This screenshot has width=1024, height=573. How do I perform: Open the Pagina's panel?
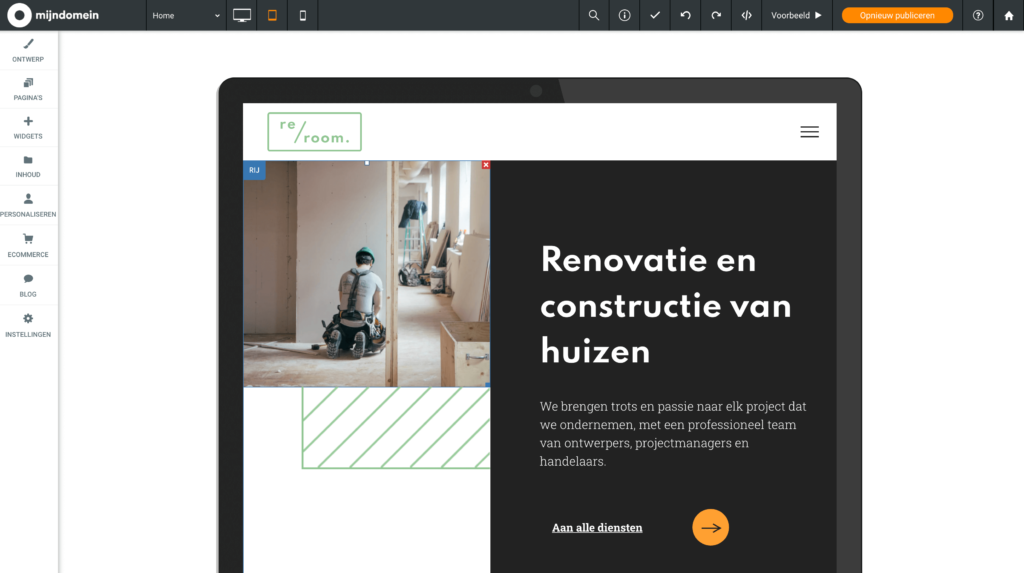[28, 89]
